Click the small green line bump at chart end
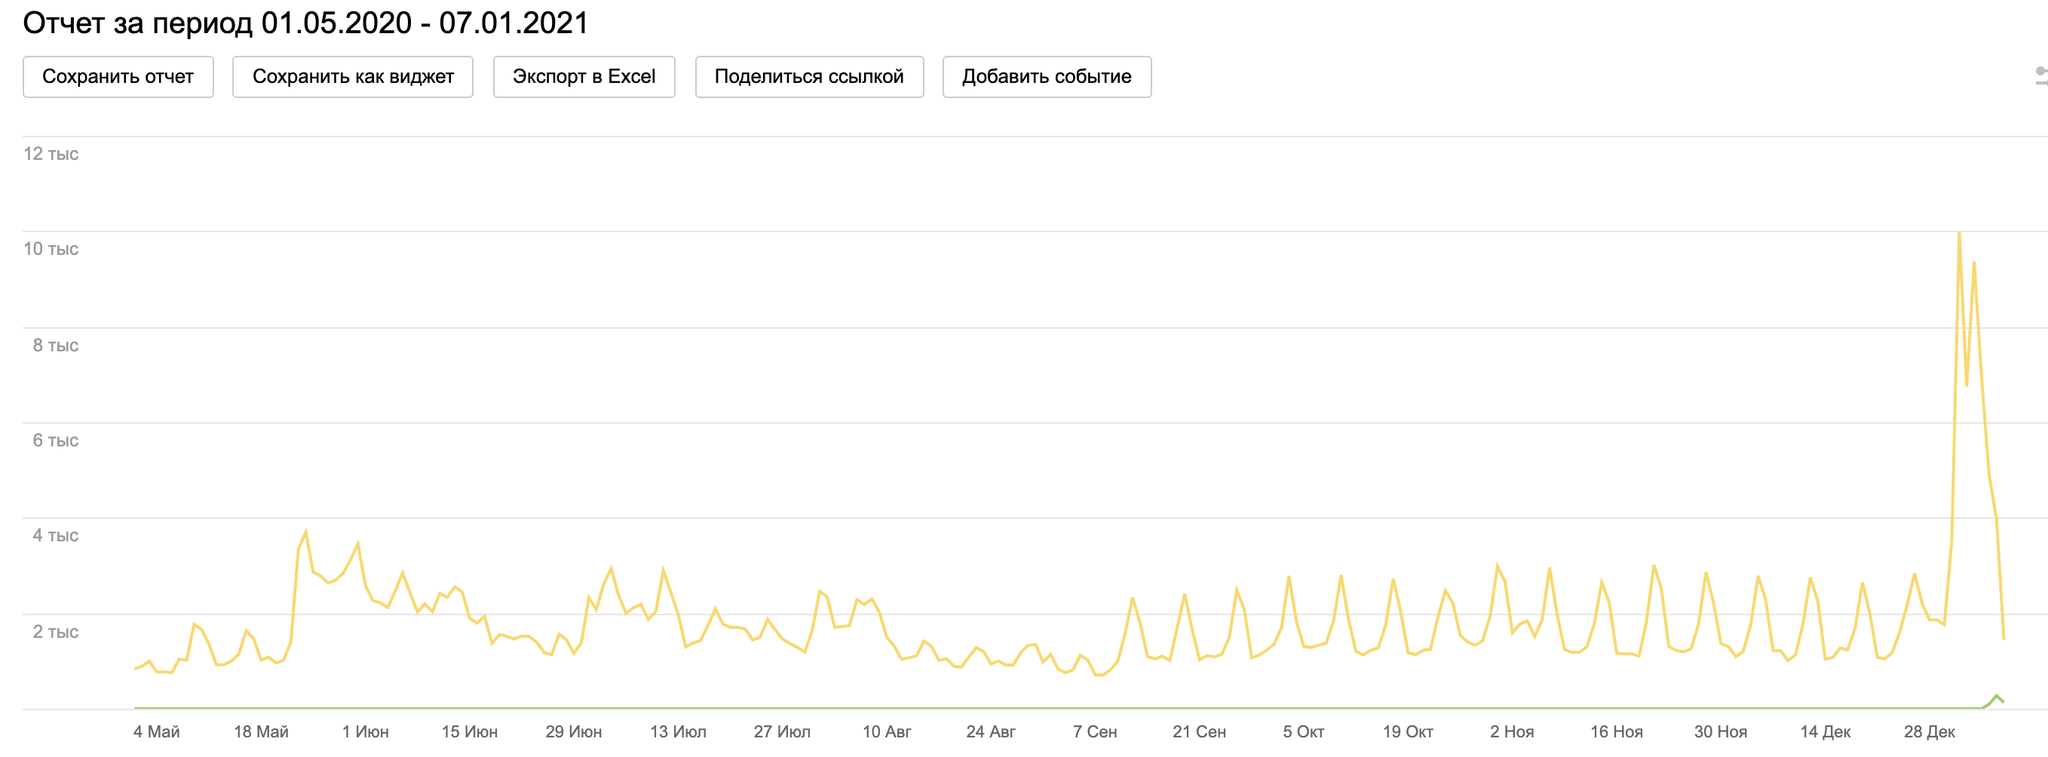This screenshot has width=2048, height=757. point(1997,698)
